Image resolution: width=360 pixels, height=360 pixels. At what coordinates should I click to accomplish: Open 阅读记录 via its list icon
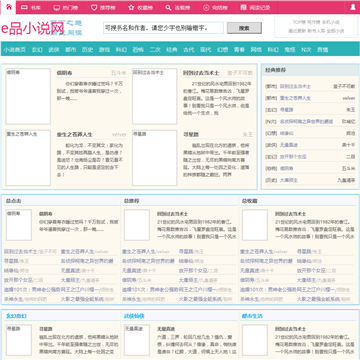244,7
